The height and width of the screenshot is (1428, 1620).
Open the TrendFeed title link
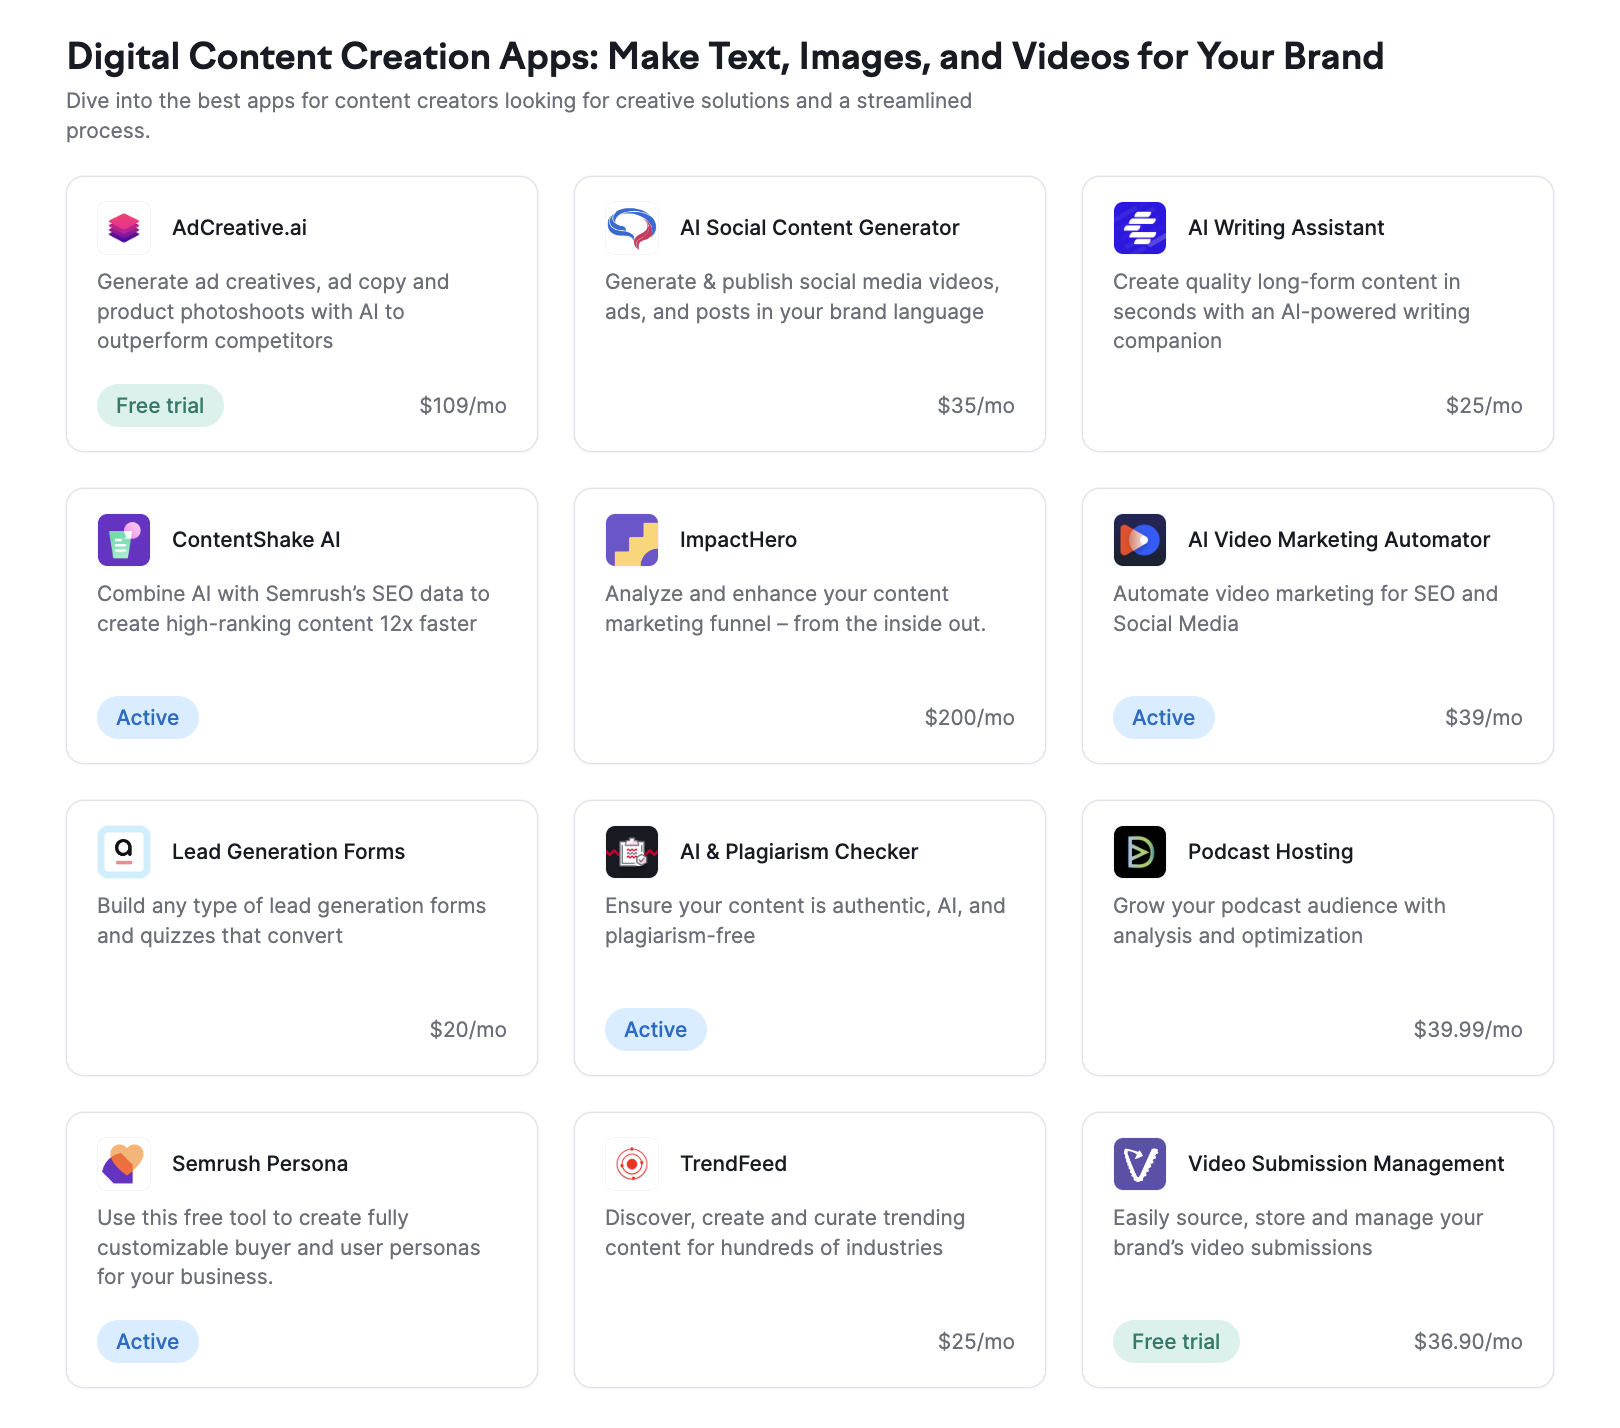[x=733, y=1164]
